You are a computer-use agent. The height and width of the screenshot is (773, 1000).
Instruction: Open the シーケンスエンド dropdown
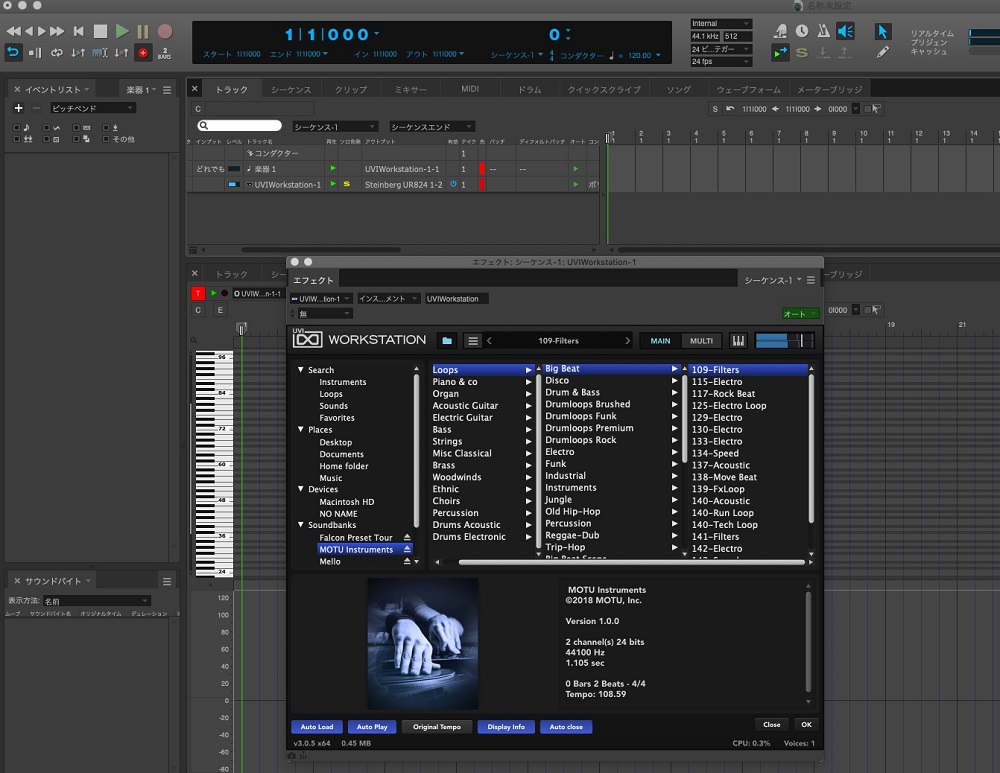(x=432, y=126)
